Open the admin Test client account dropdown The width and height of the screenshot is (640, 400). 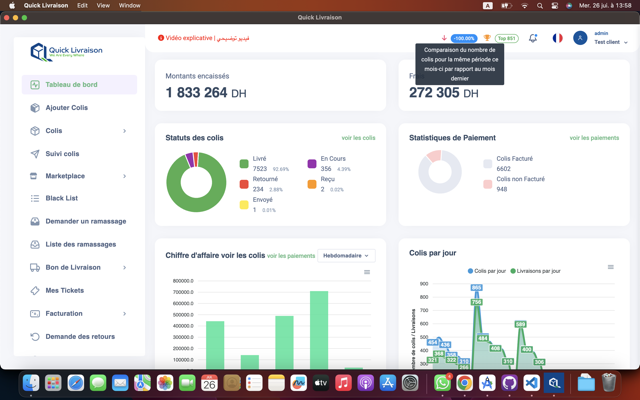pyautogui.click(x=610, y=38)
